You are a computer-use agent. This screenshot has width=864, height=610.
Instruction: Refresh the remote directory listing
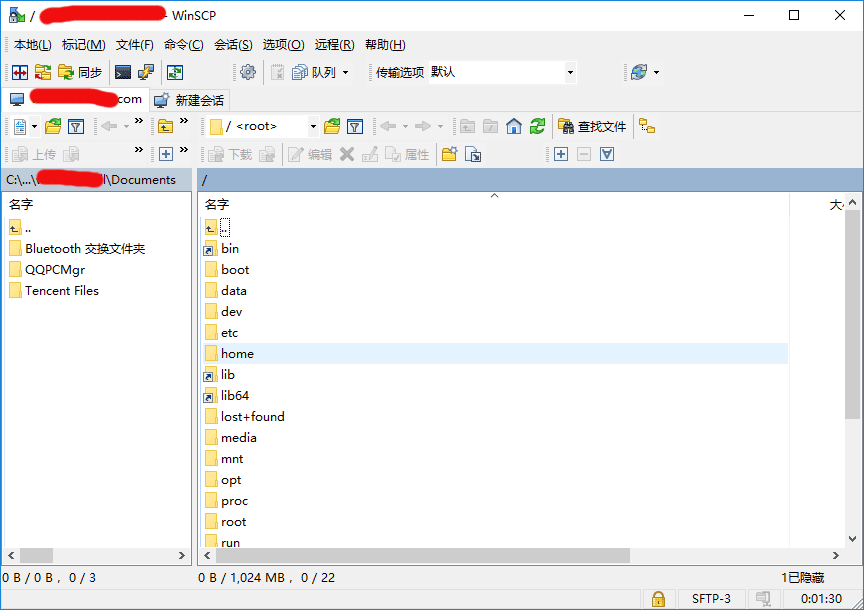(x=538, y=126)
